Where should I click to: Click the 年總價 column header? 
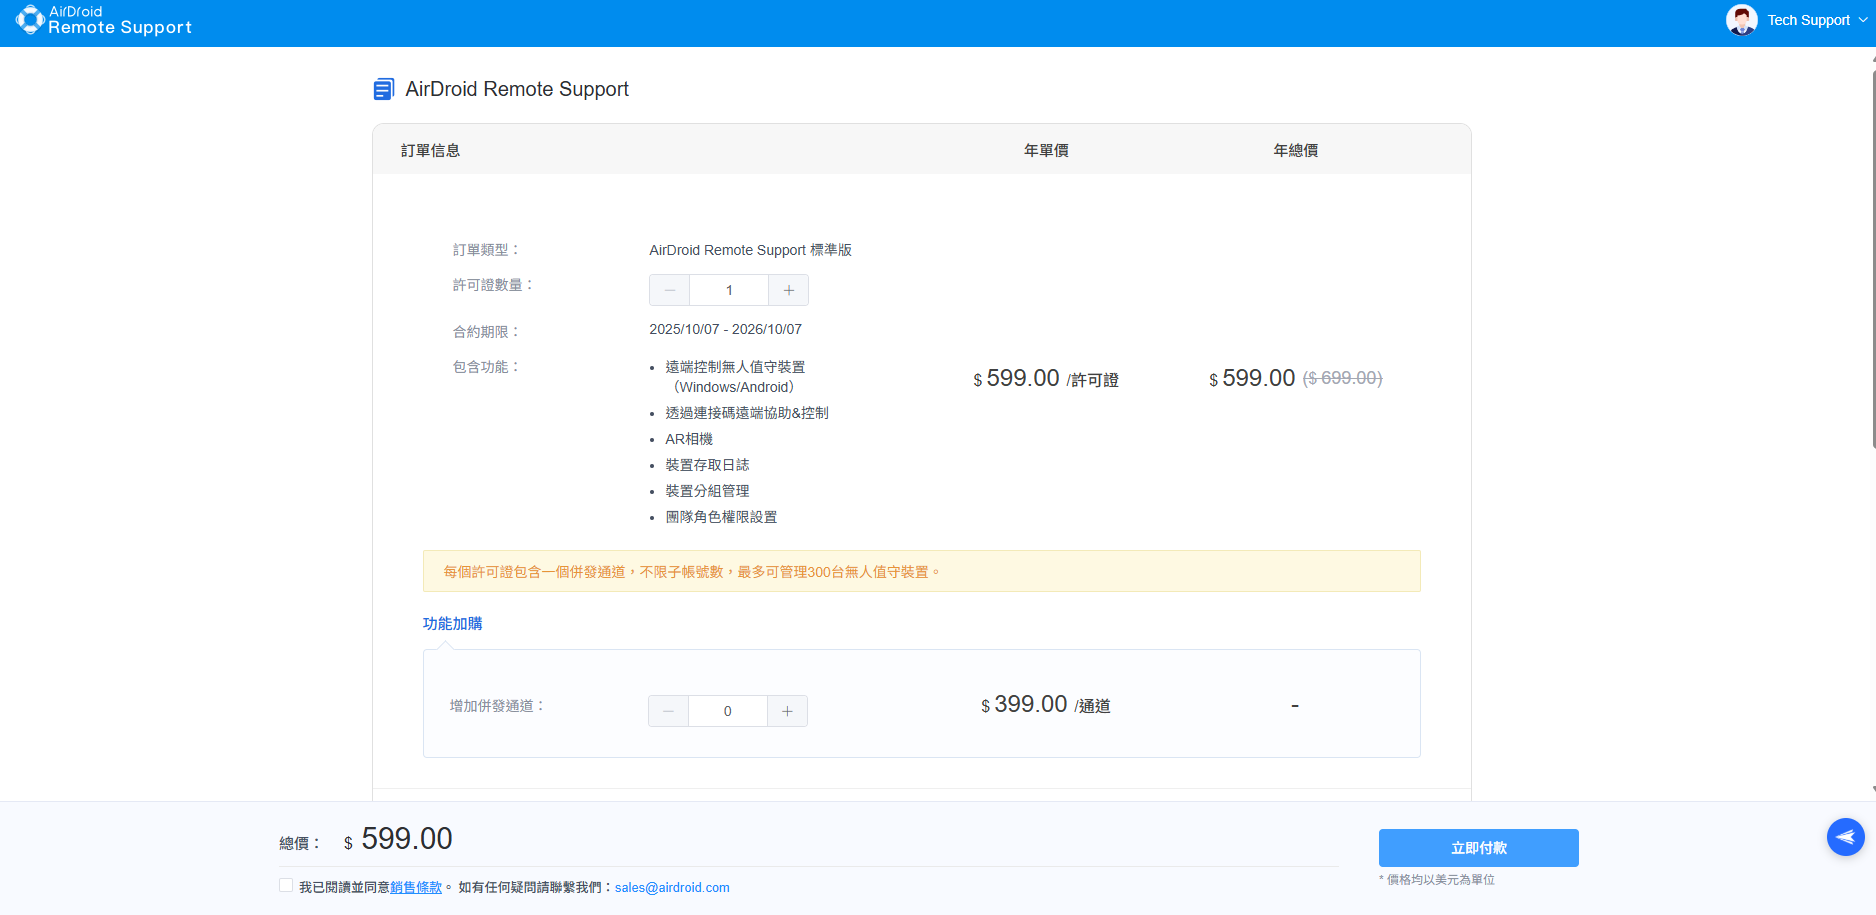point(1295,150)
